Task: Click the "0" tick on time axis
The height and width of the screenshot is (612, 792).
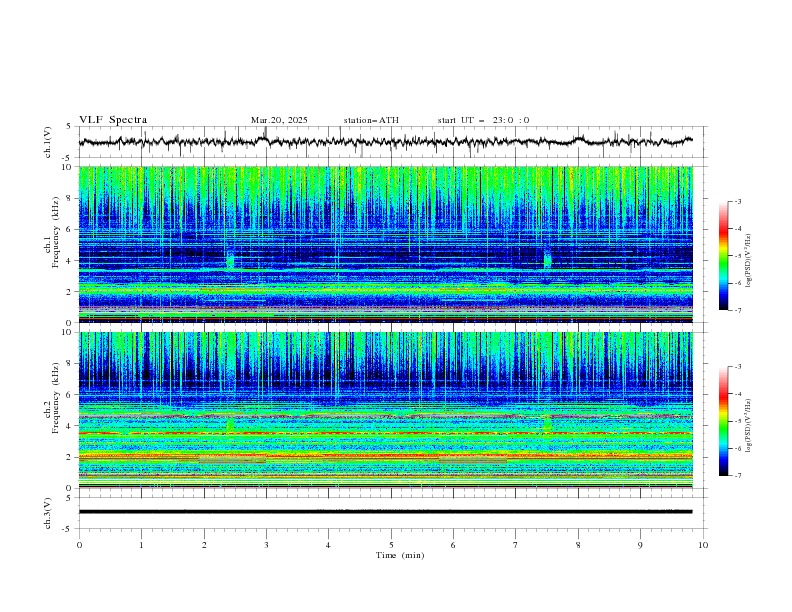Action: click(x=79, y=545)
